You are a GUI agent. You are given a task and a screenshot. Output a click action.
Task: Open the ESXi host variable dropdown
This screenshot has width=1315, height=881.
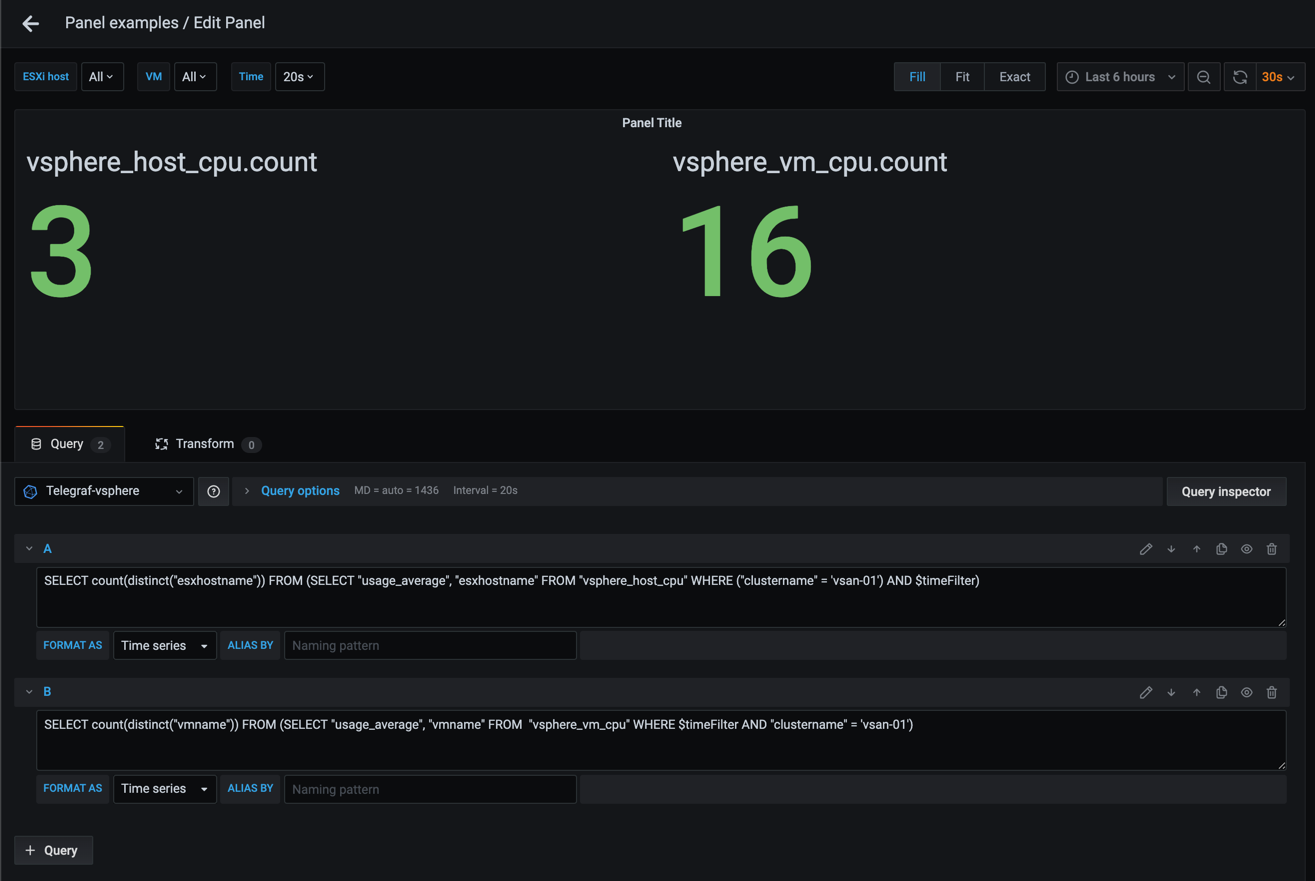click(101, 77)
